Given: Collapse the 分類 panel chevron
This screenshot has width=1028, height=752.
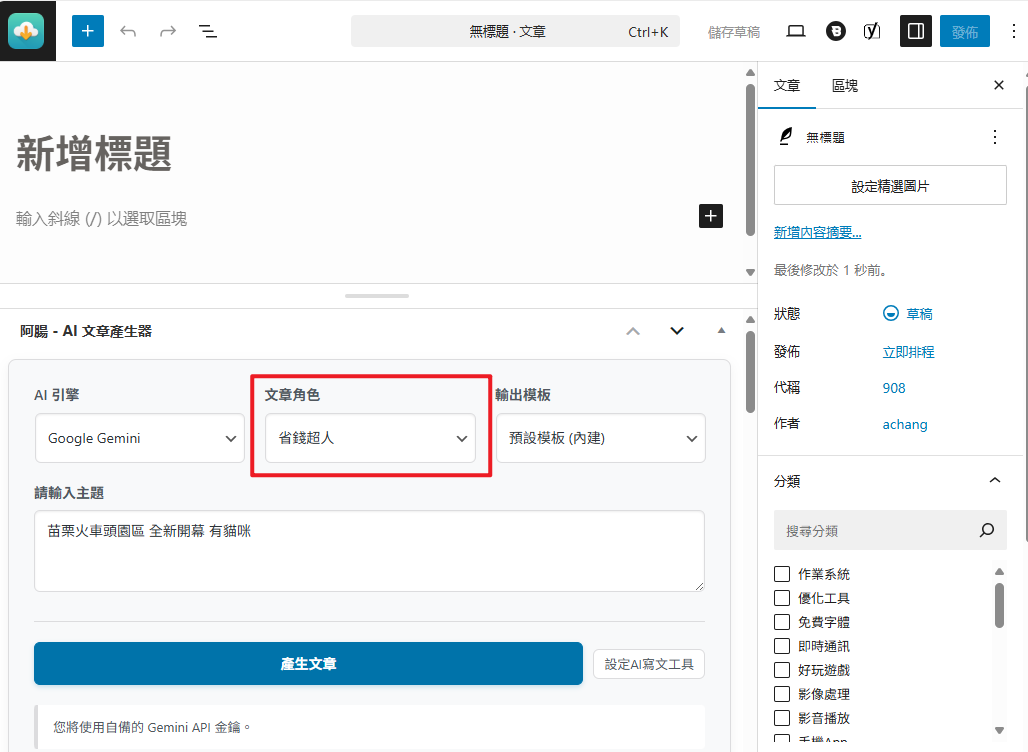Looking at the screenshot, I should [x=994, y=481].
